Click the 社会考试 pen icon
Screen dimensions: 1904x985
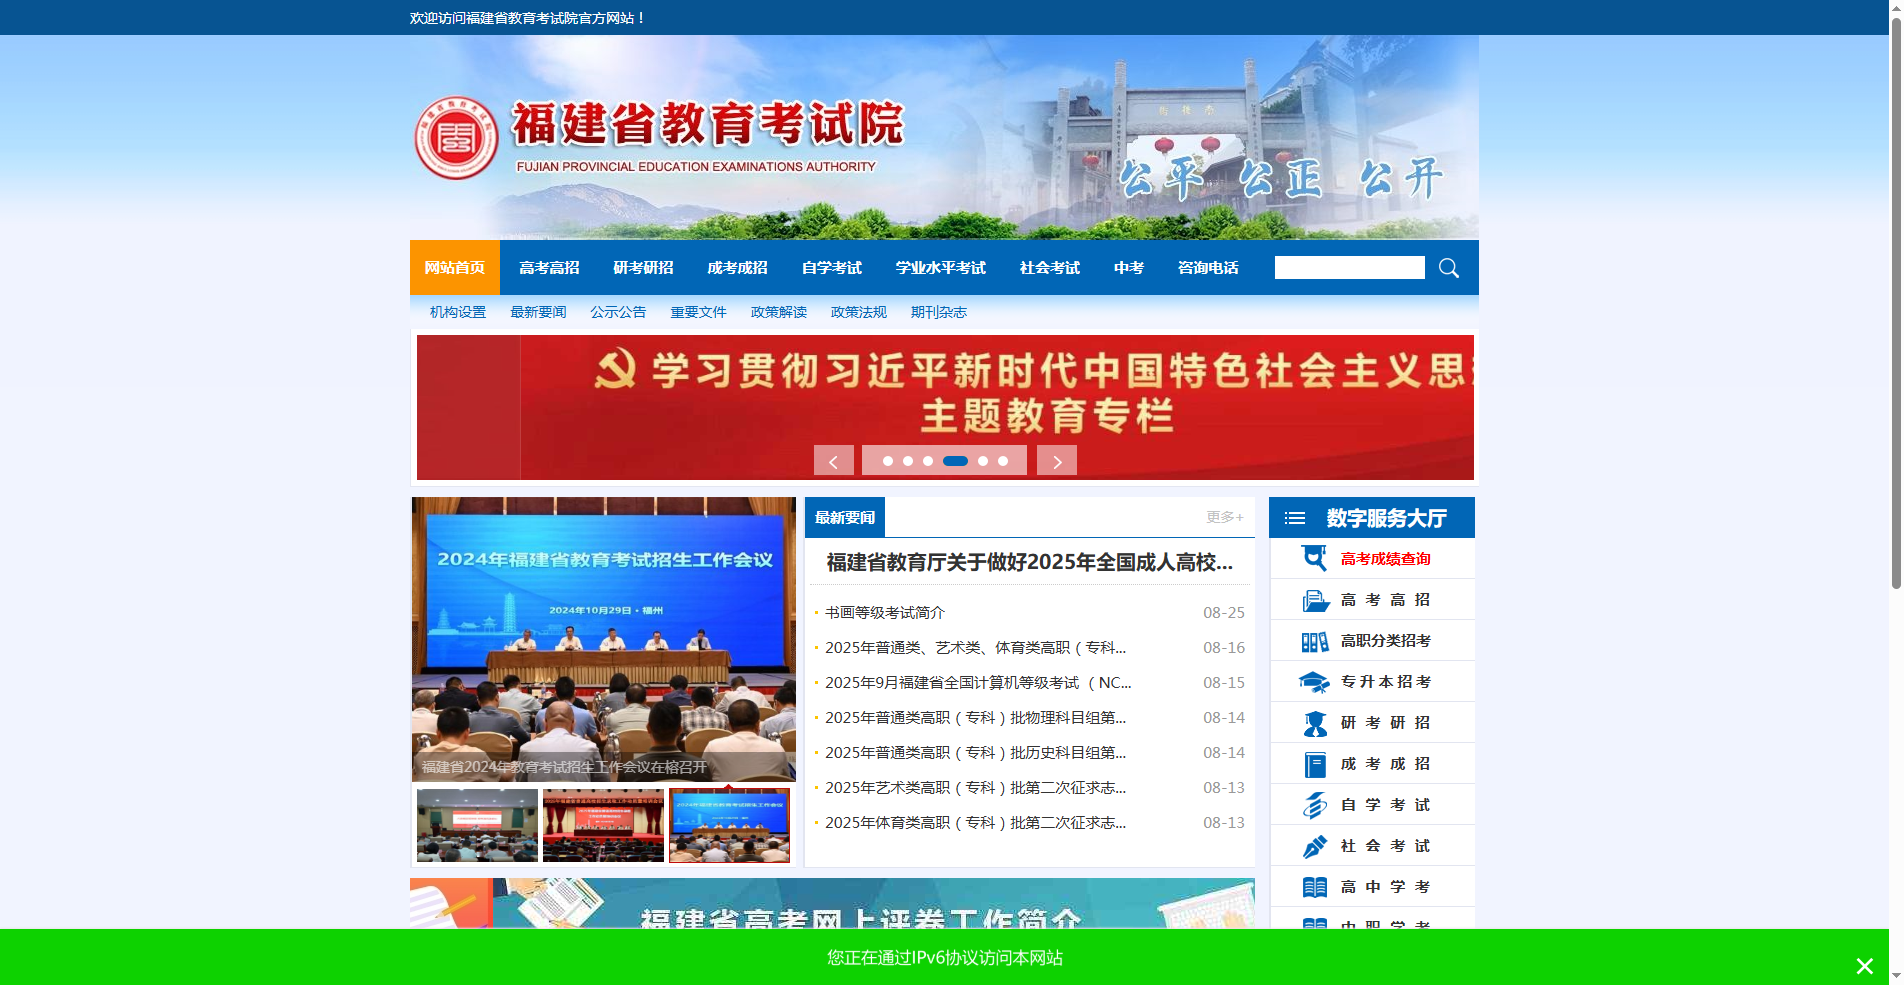point(1313,845)
